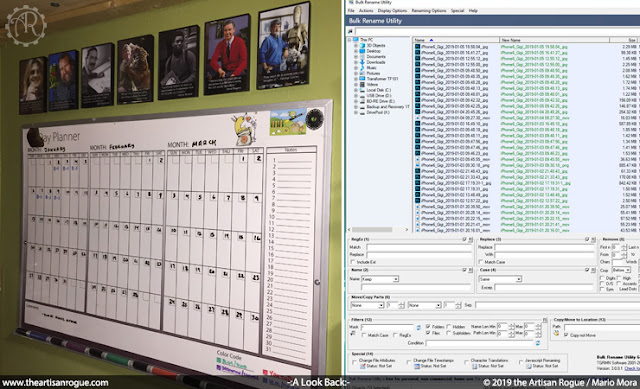Enable the Change File Attributes checkbox
This screenshot has width=640, height=389.
(354, 362)
